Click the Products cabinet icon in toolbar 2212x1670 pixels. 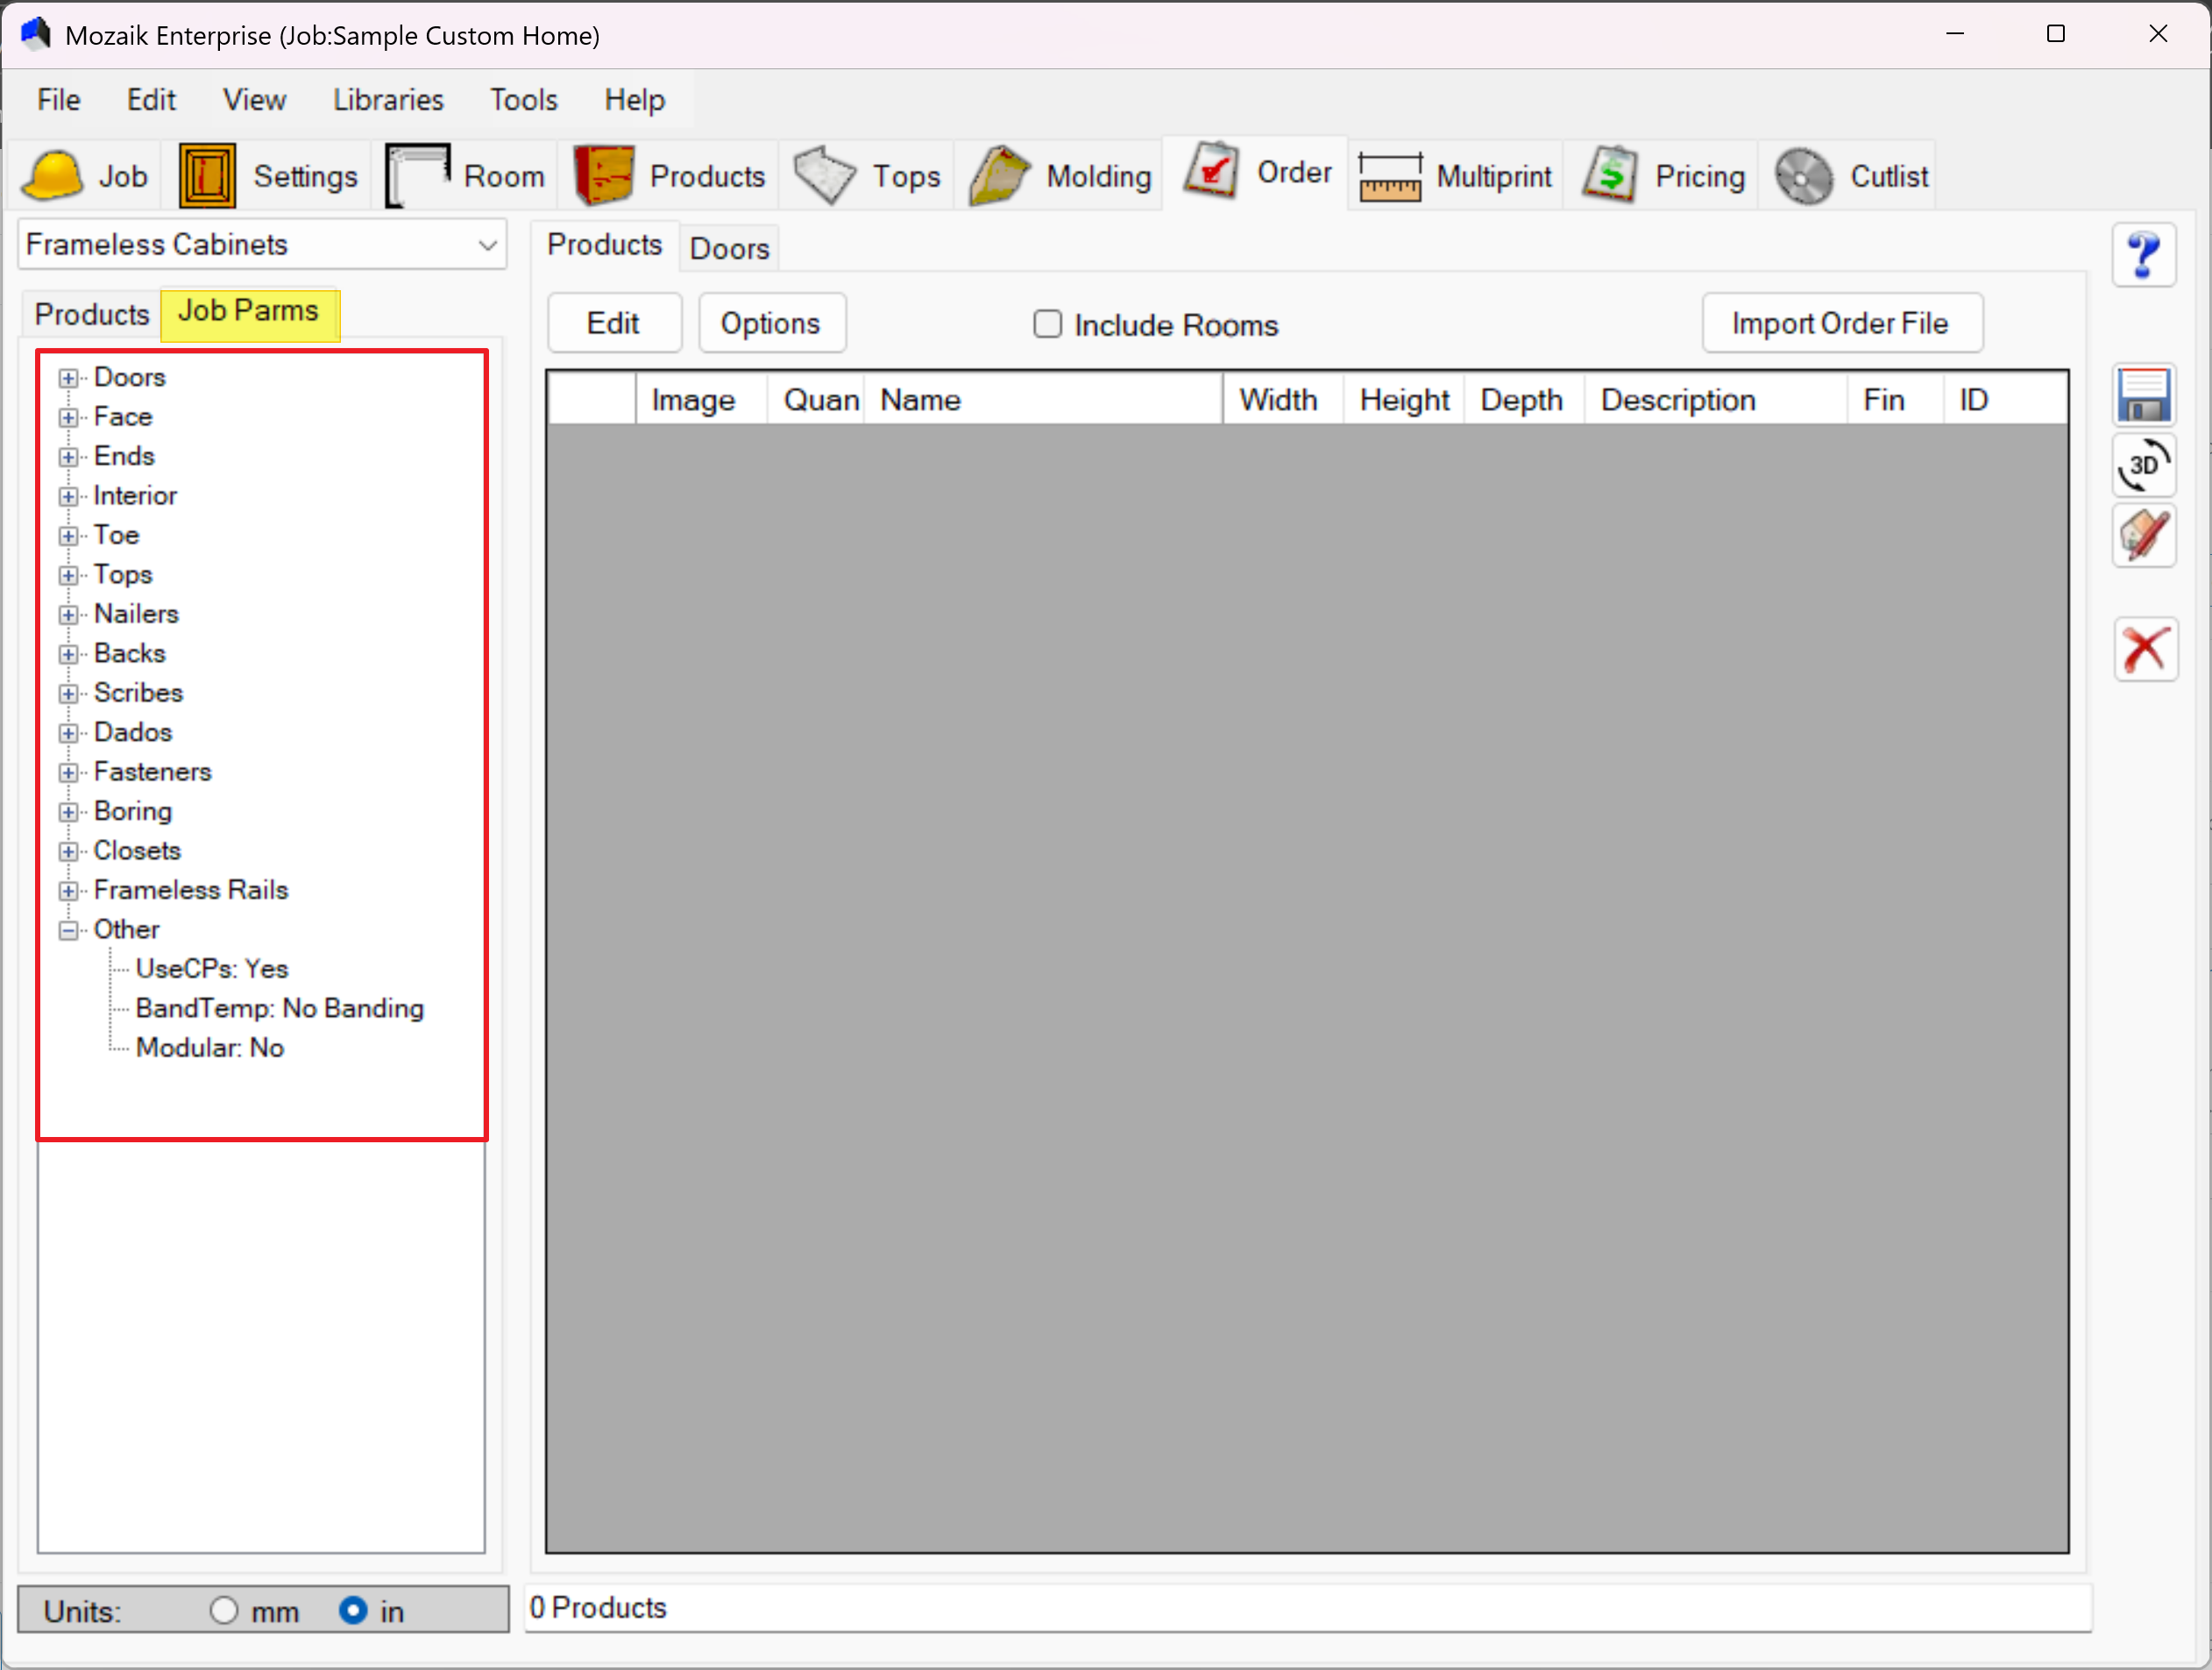pyautogui.click(x=603, y=176)
